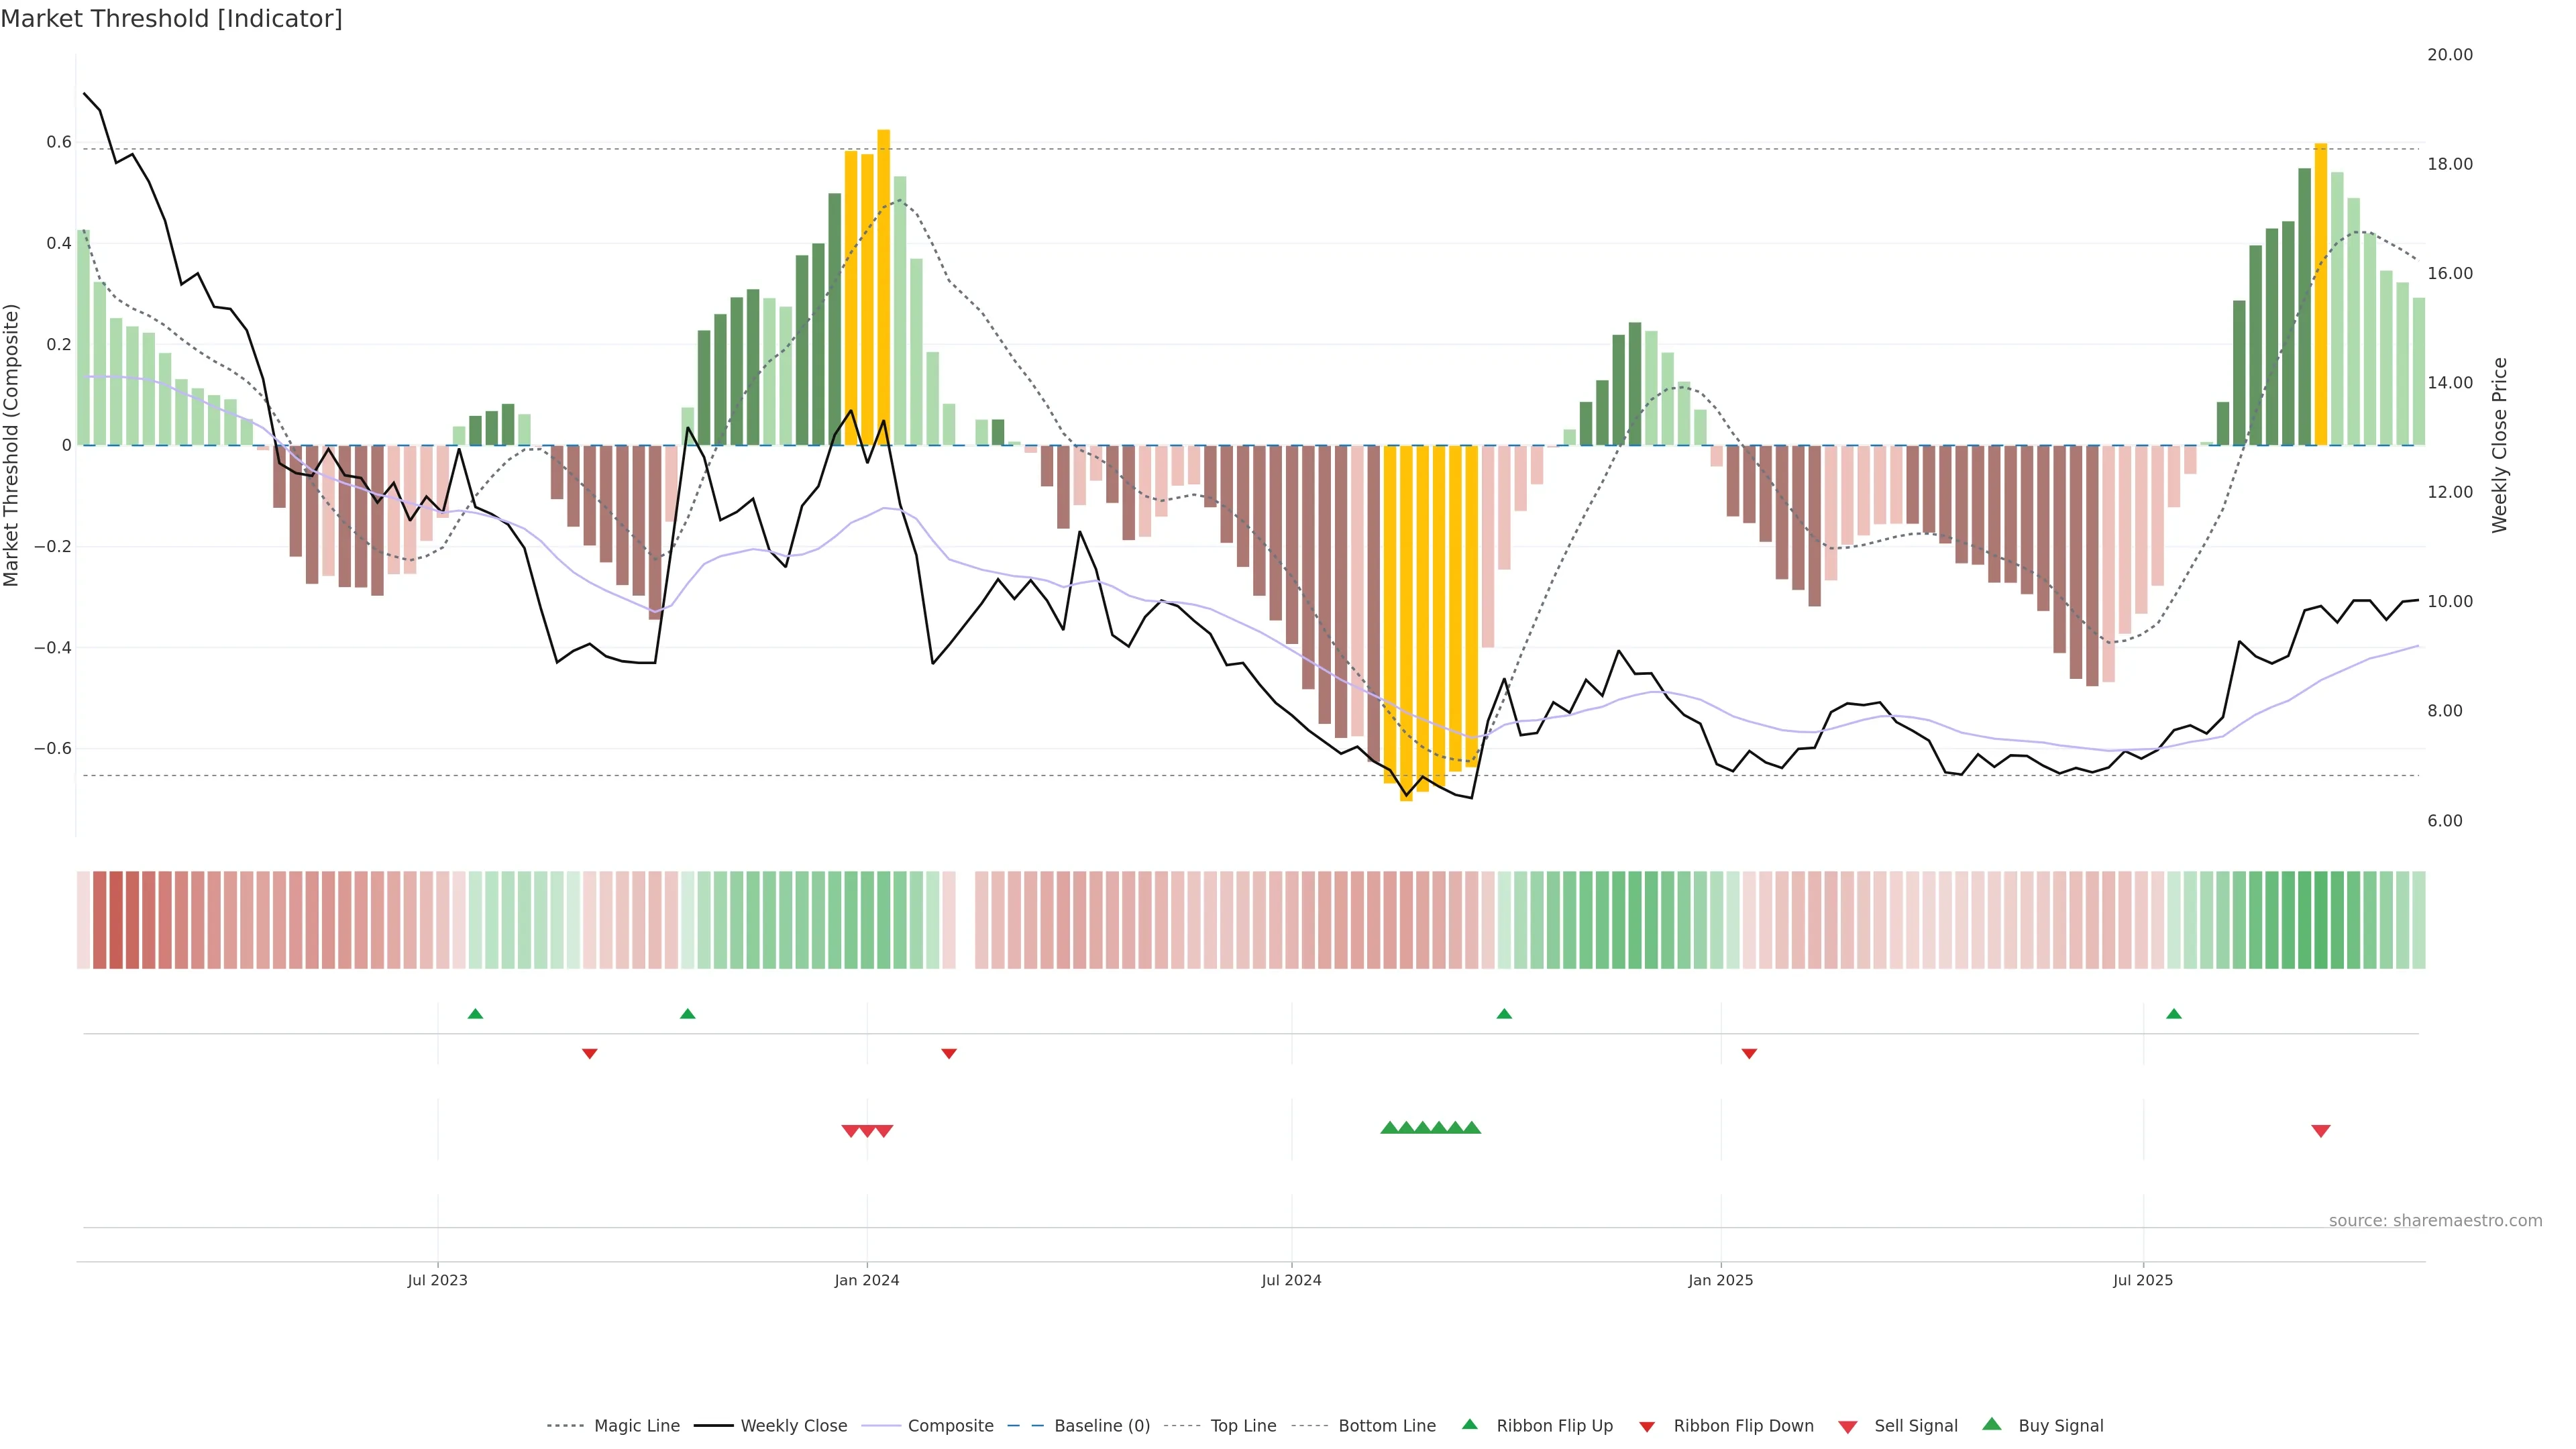The image size is (2576, 1449).
Task: Click the July 2025 ribbon flip up triangle
Action: pyautogui.click(x=2173, y=1014)
